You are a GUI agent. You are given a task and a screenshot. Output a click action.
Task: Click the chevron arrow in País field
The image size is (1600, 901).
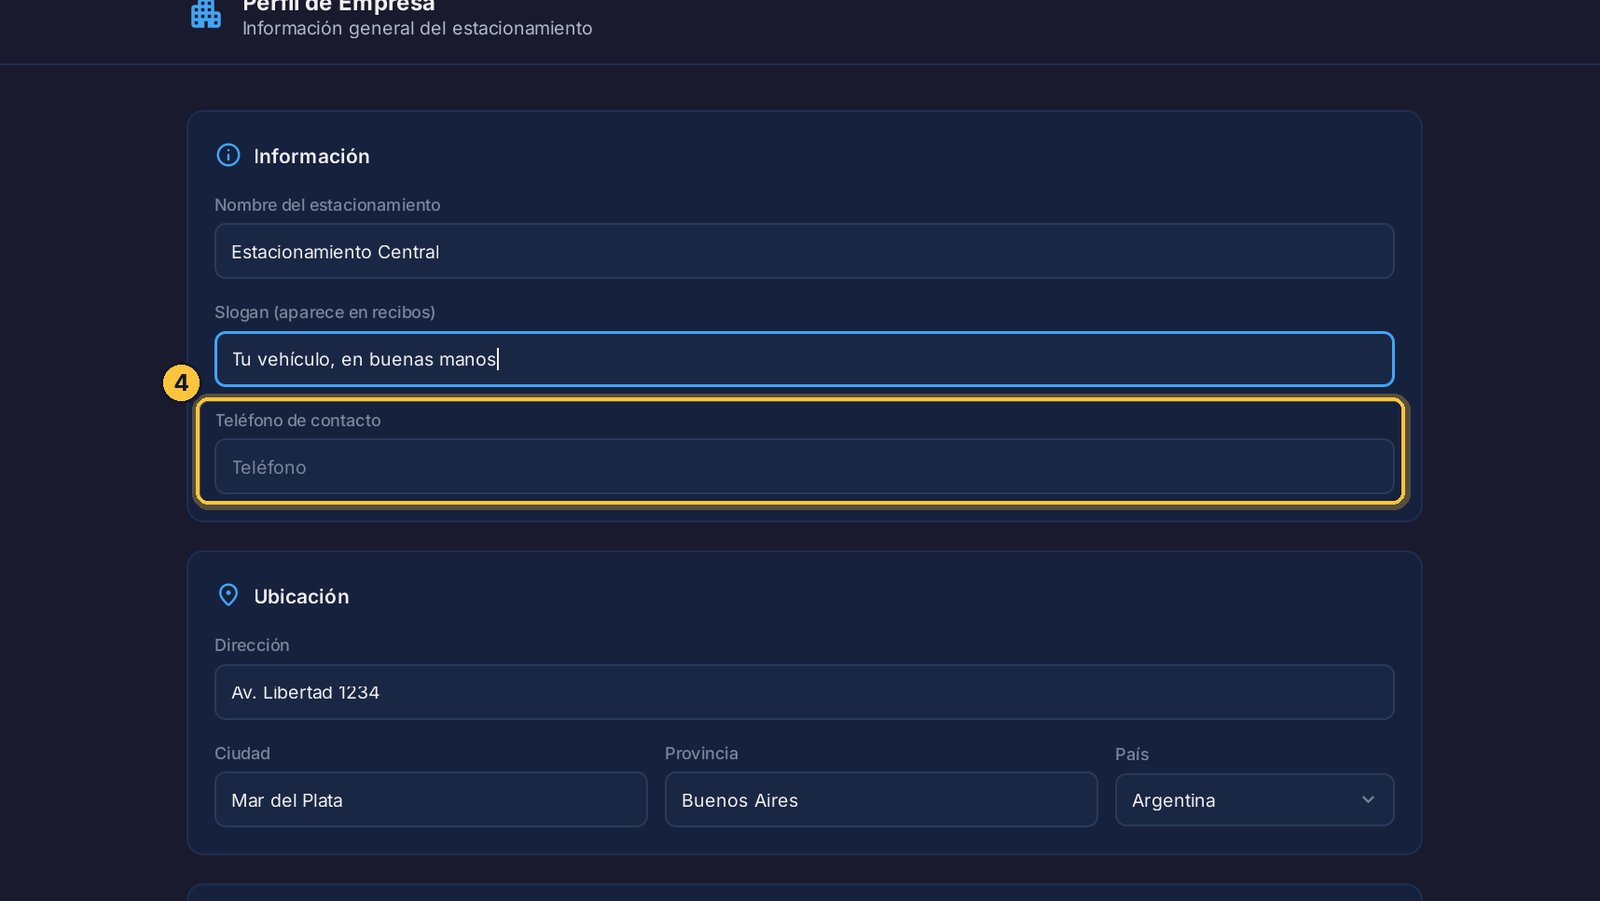(x=1368, y=800)
